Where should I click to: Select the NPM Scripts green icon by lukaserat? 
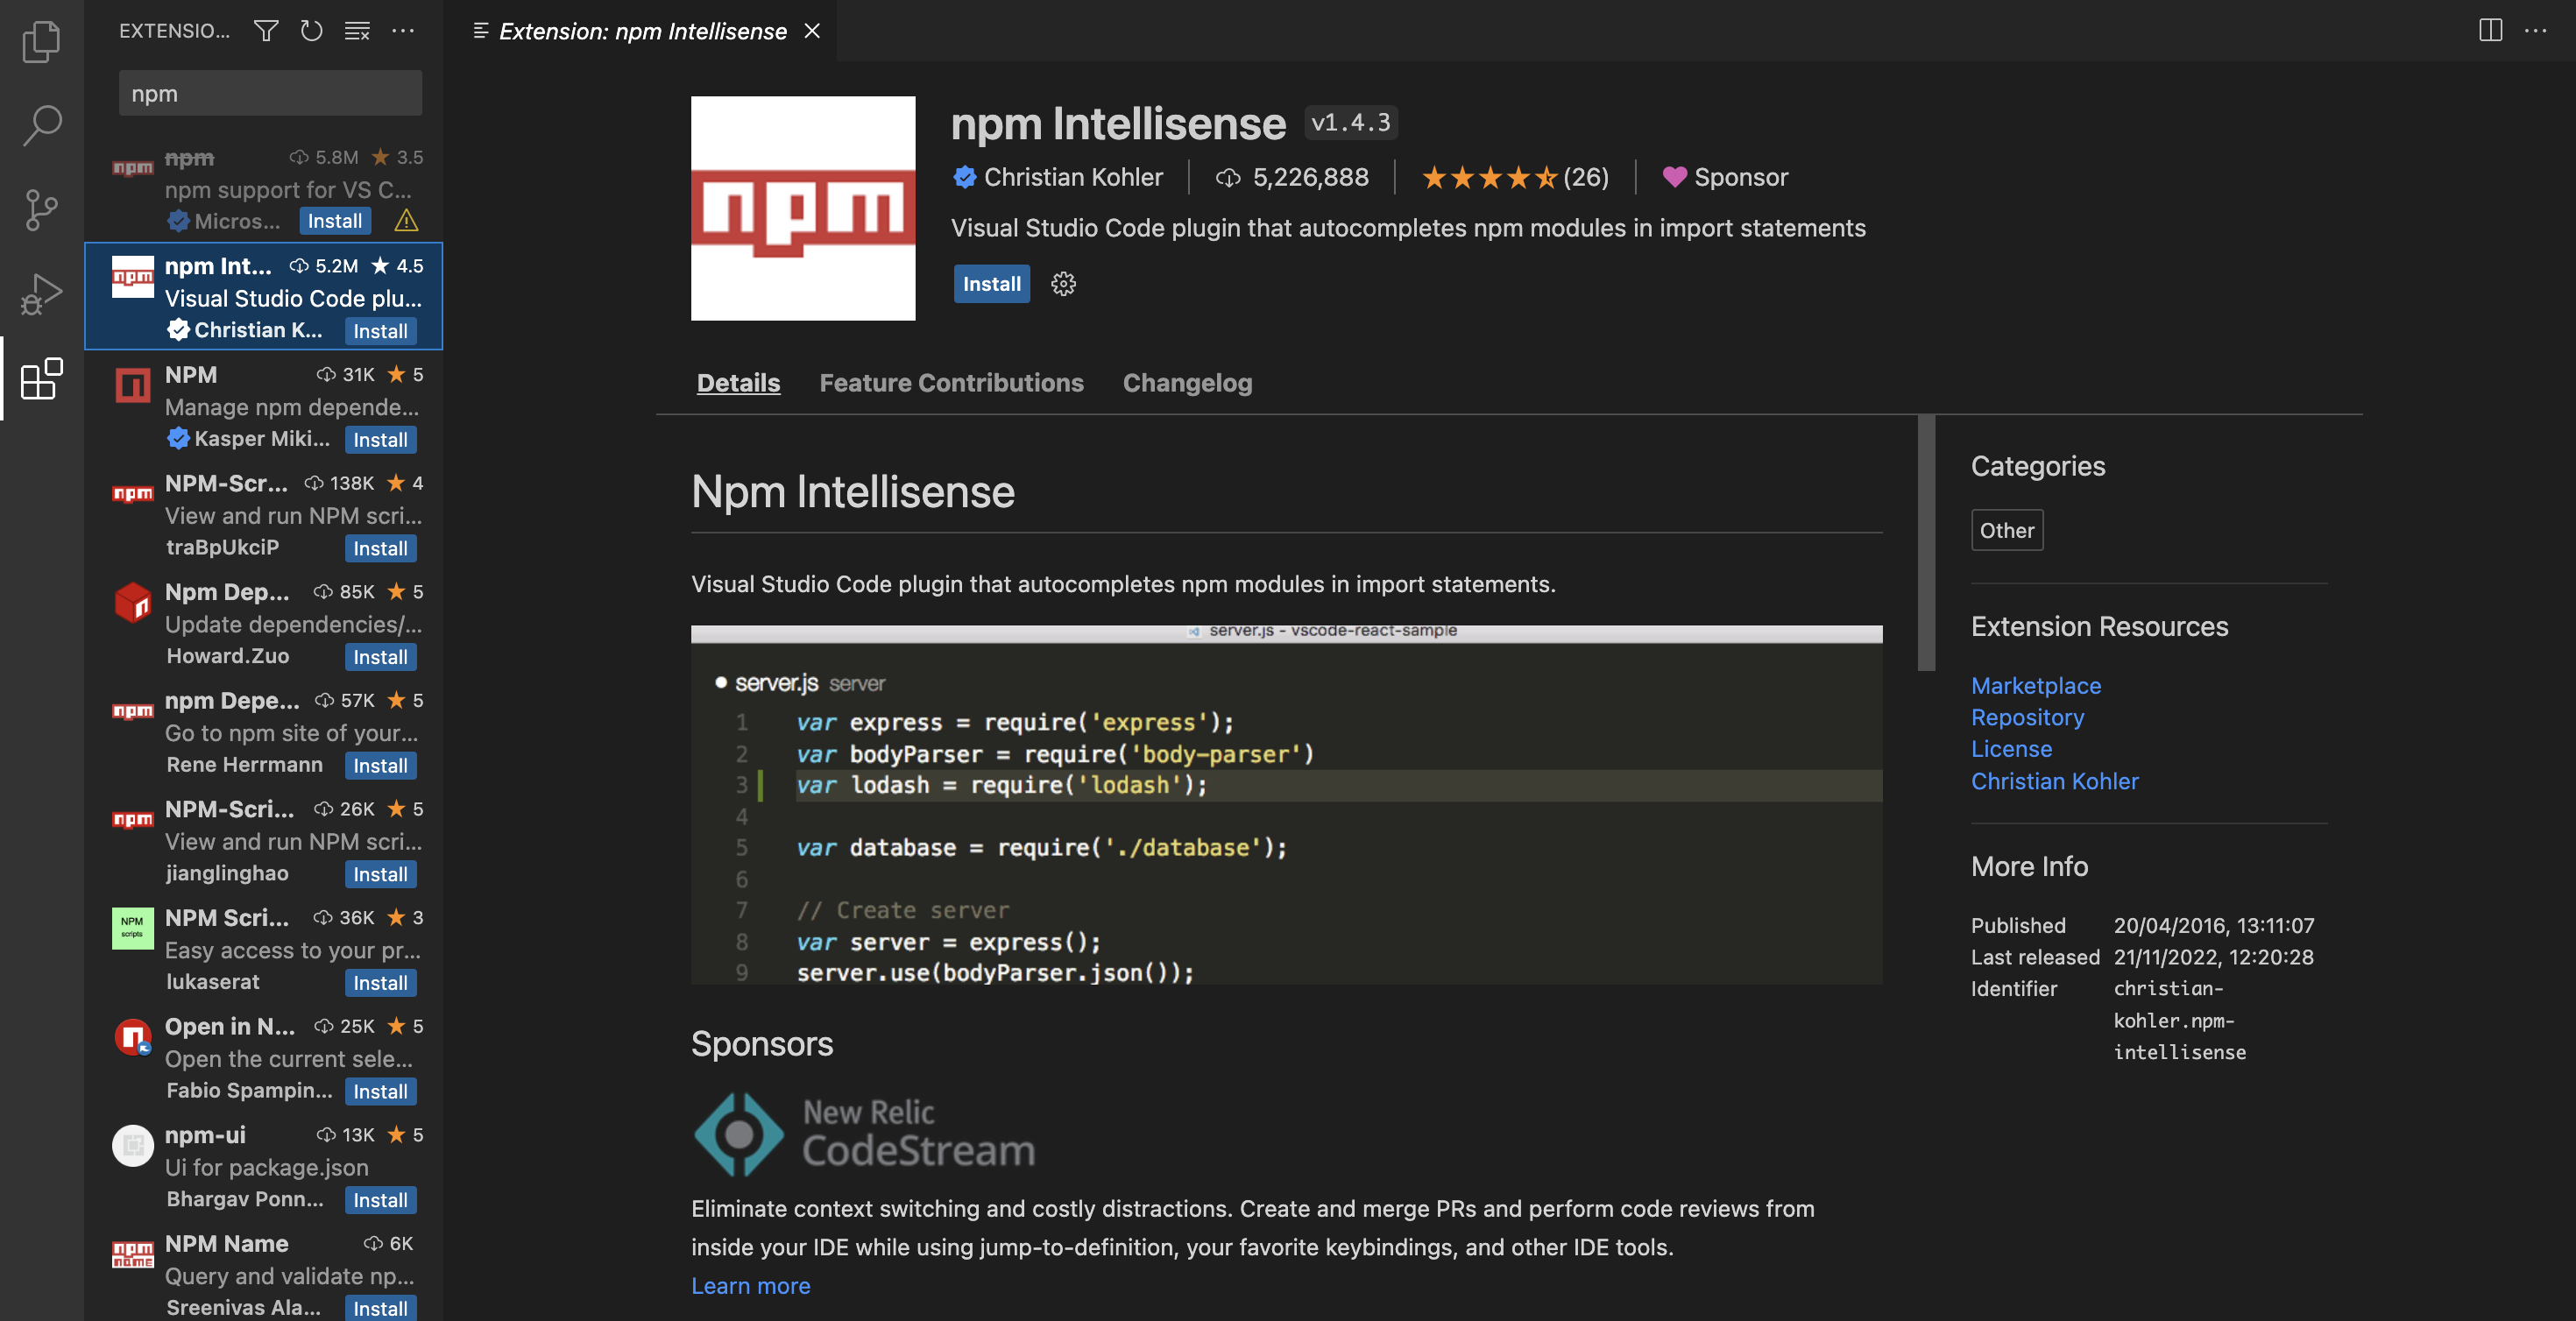click(x=132, y=929)
